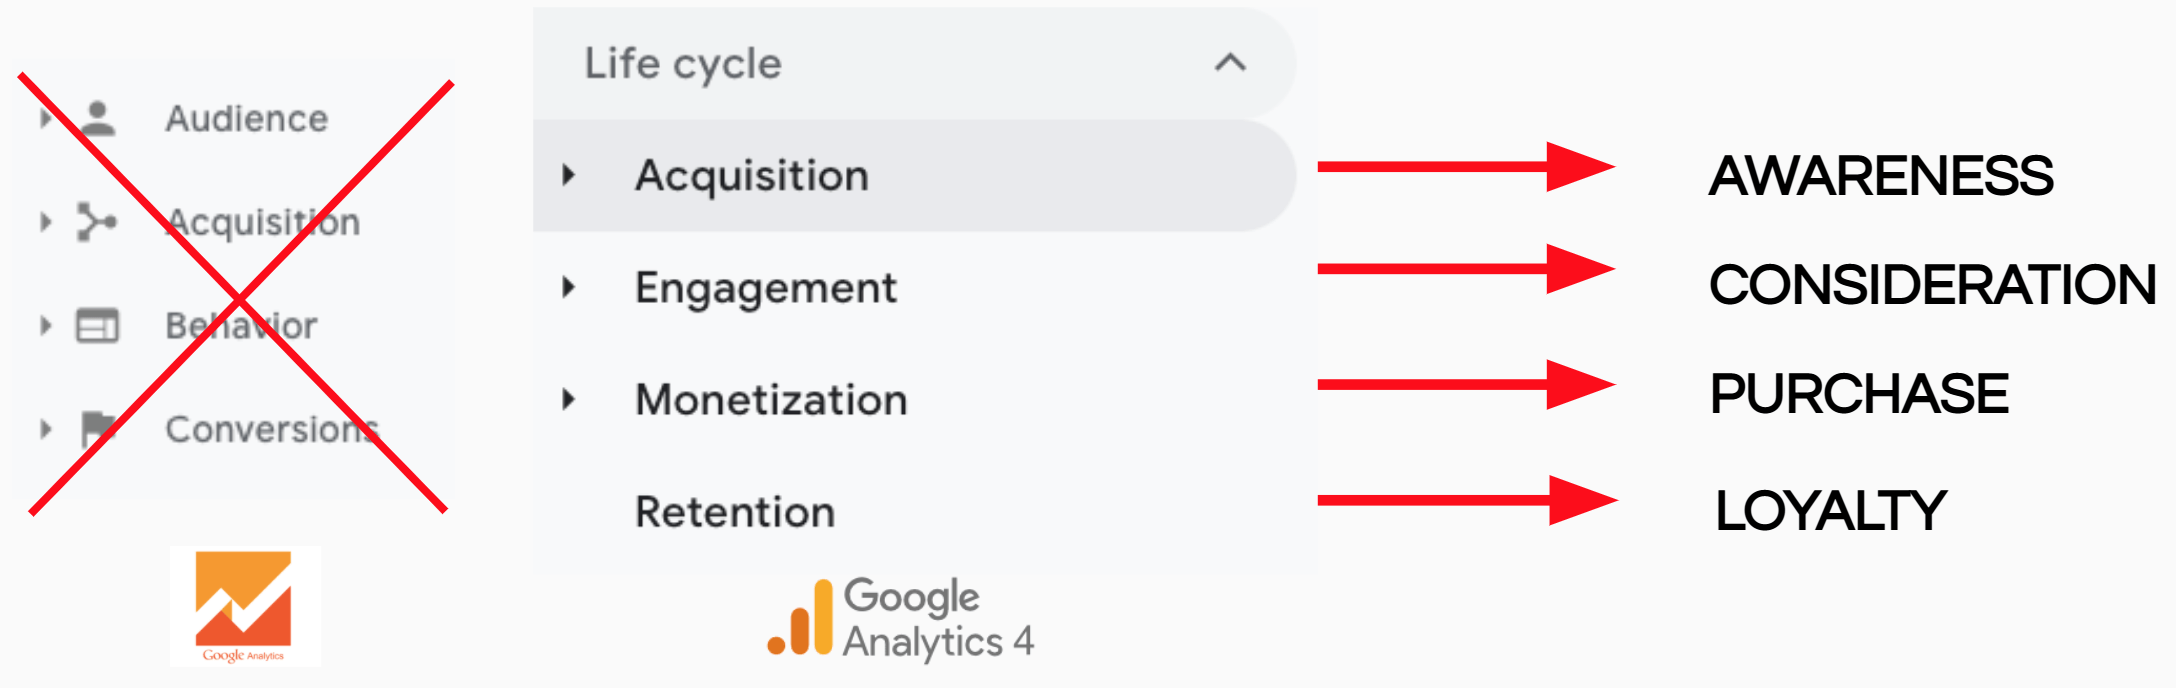Expand the Conversions arrow in old menu
This screenshot has height=688, width=2176.
(x=45, y=429)
